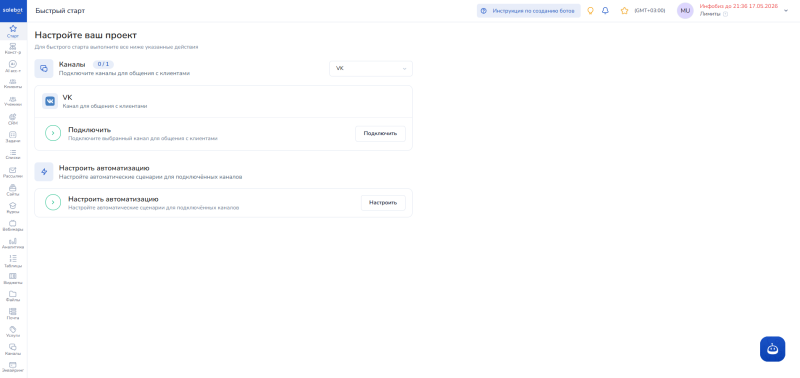Open the VK channel dropdown
The height and width of the screenshot is (378, 800).
click(x=371, y=68)
